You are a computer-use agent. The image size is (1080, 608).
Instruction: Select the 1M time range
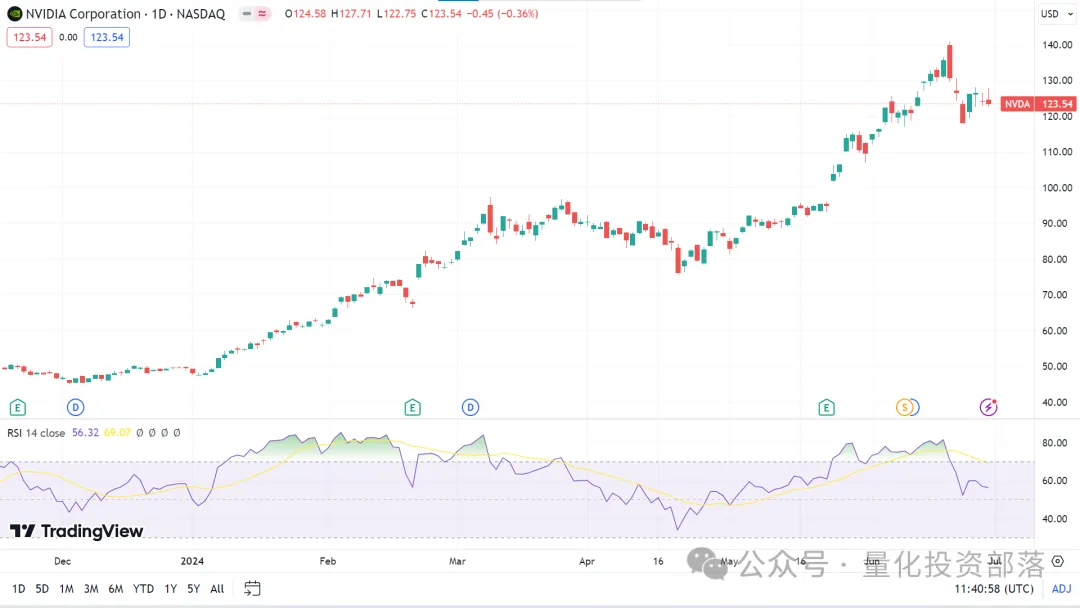click(x=66, y=589)
